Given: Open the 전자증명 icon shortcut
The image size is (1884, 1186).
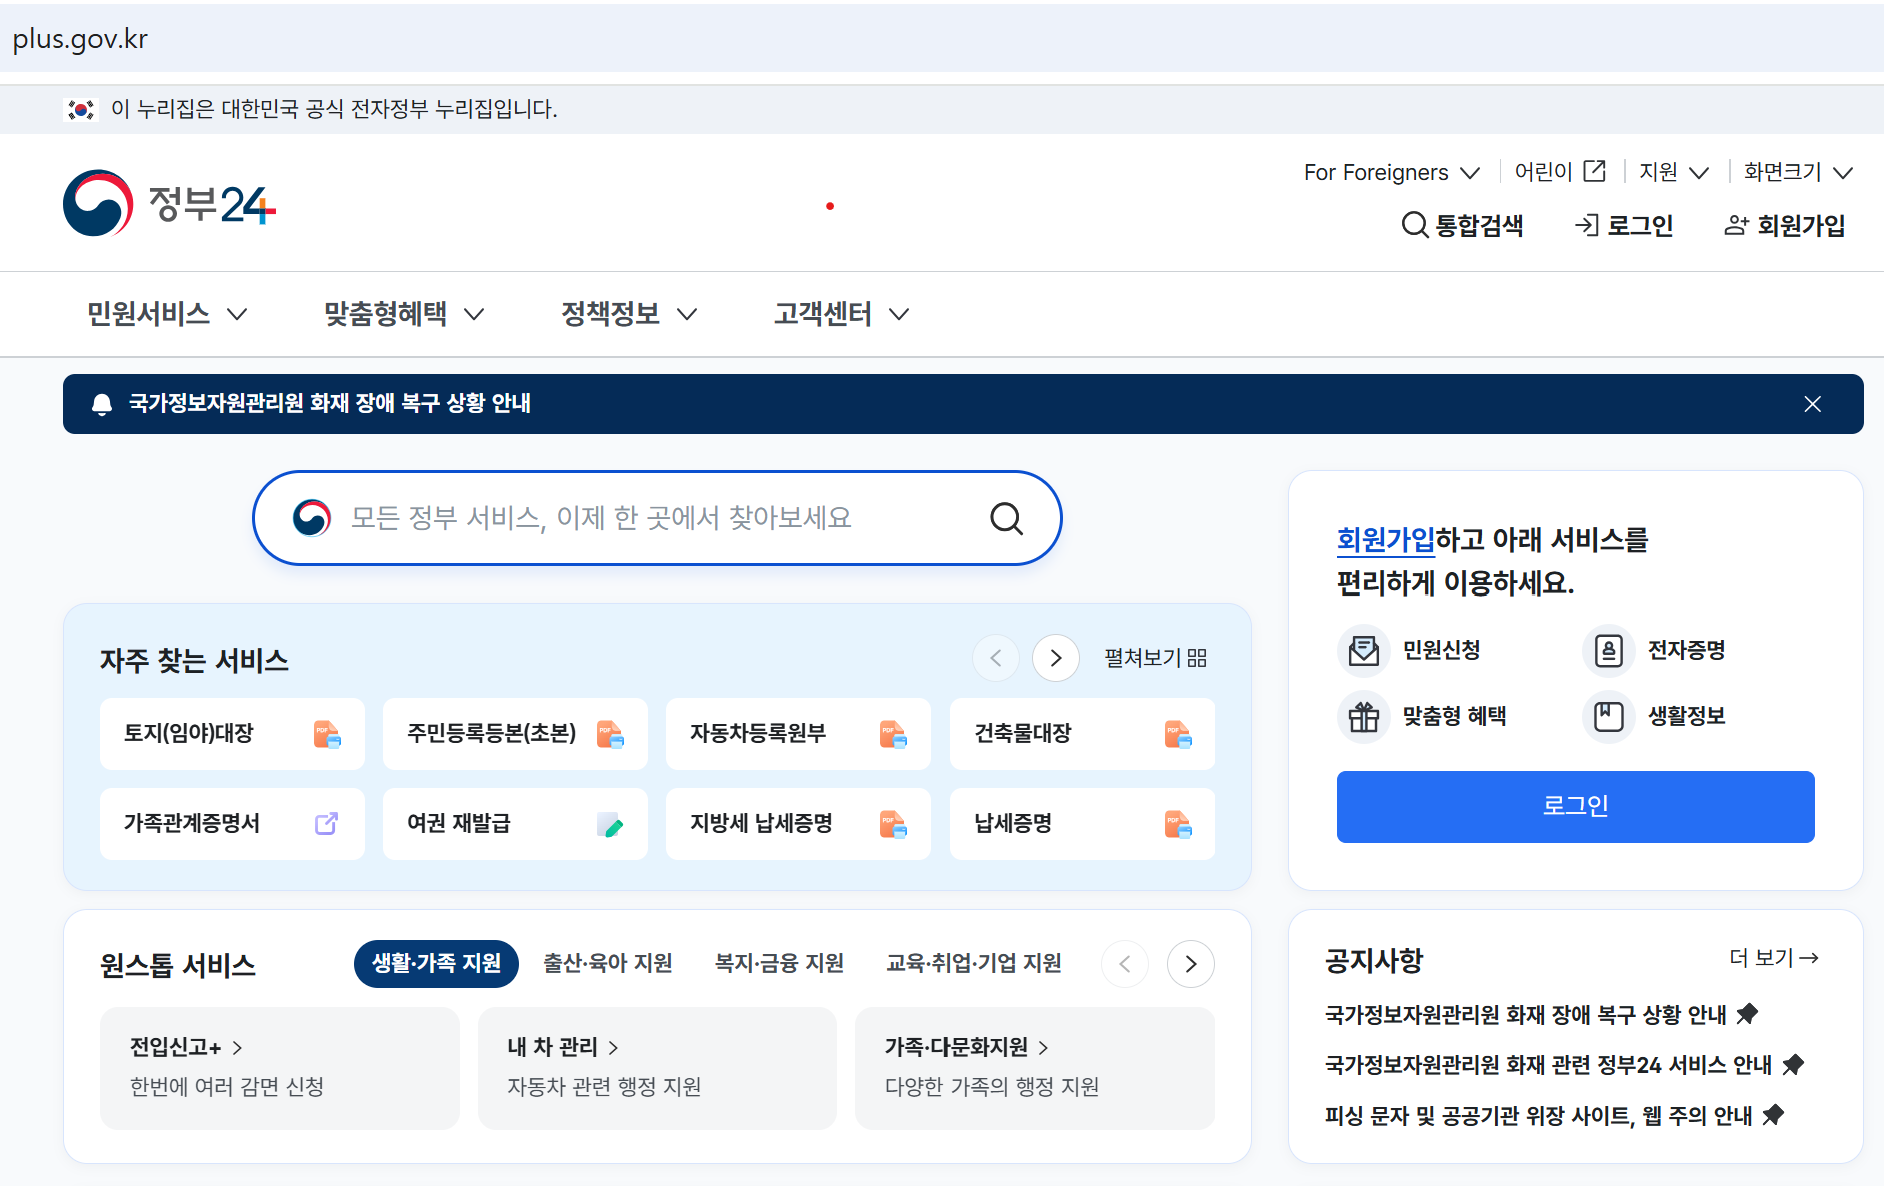Looking at the screenshot, I should [1608, 651].
